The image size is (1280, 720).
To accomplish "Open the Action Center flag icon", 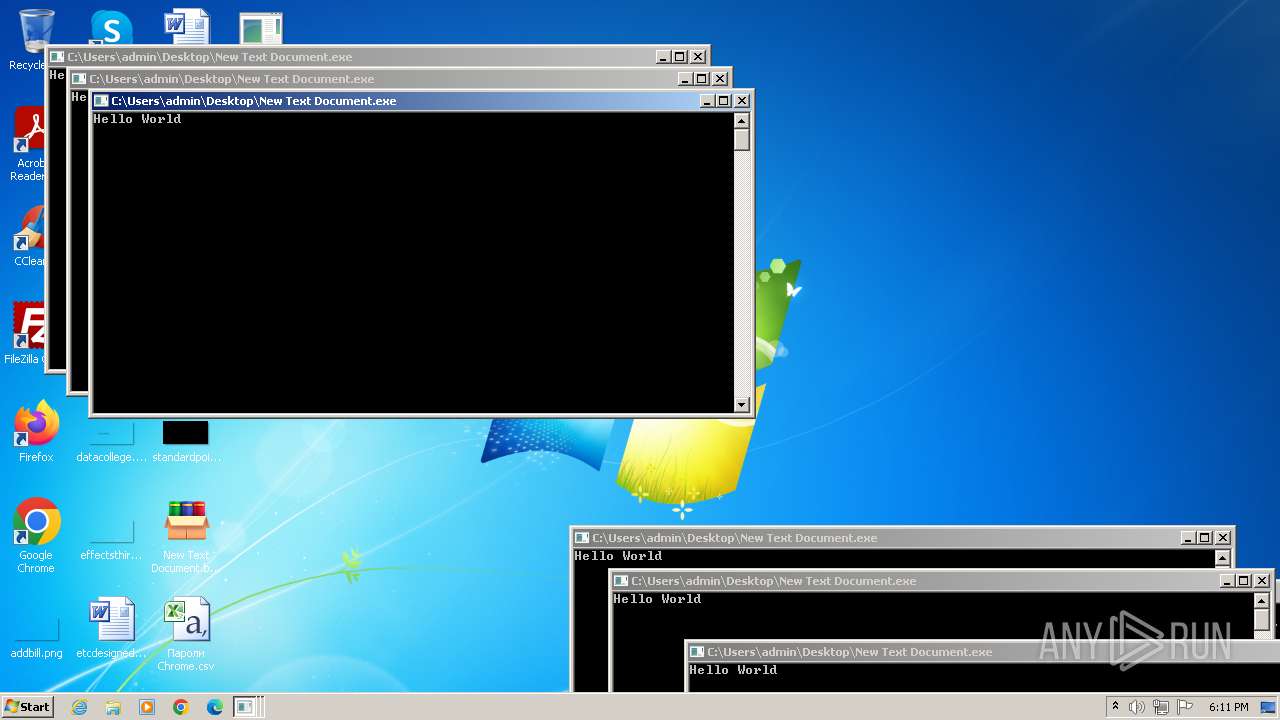I will (1185, 707).
